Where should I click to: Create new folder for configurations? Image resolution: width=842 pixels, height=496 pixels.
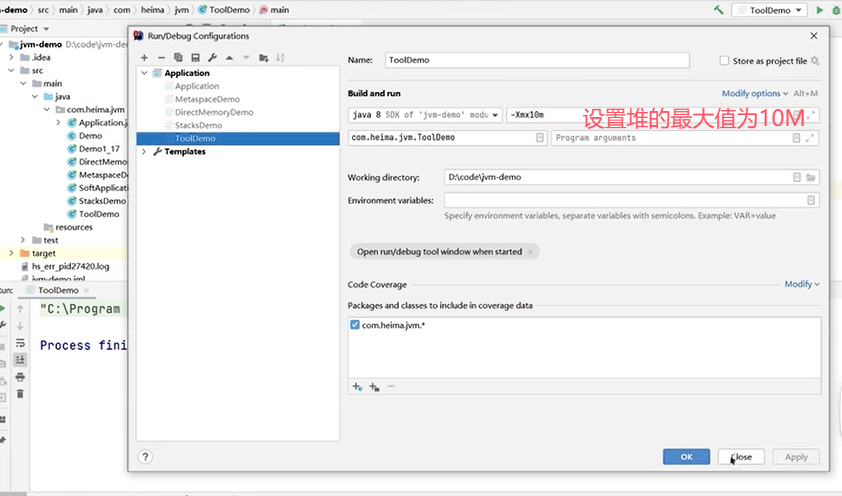tap(263, 57)
